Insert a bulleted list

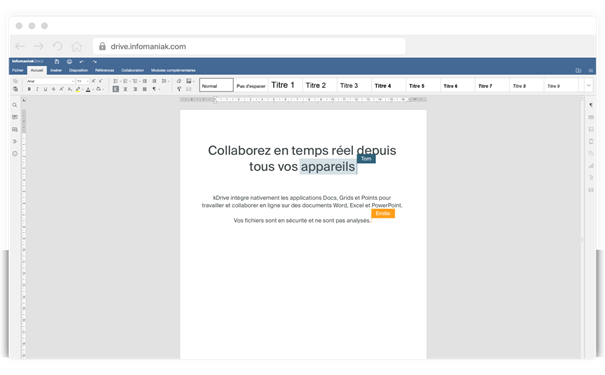[x=115, y=81]
